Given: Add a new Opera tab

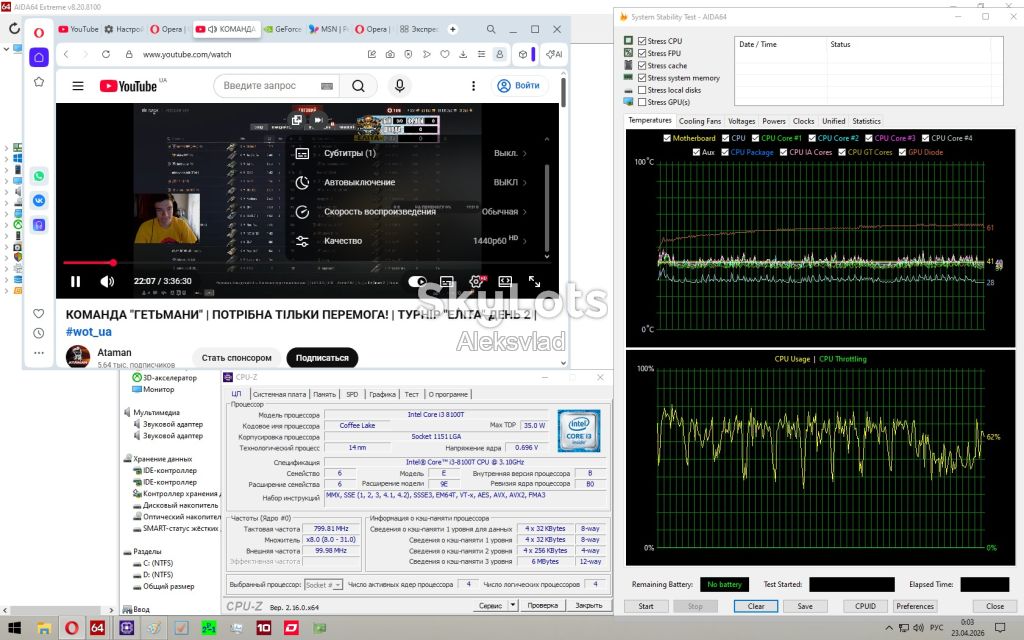Looking at the screenshot, I should (453, 29).
